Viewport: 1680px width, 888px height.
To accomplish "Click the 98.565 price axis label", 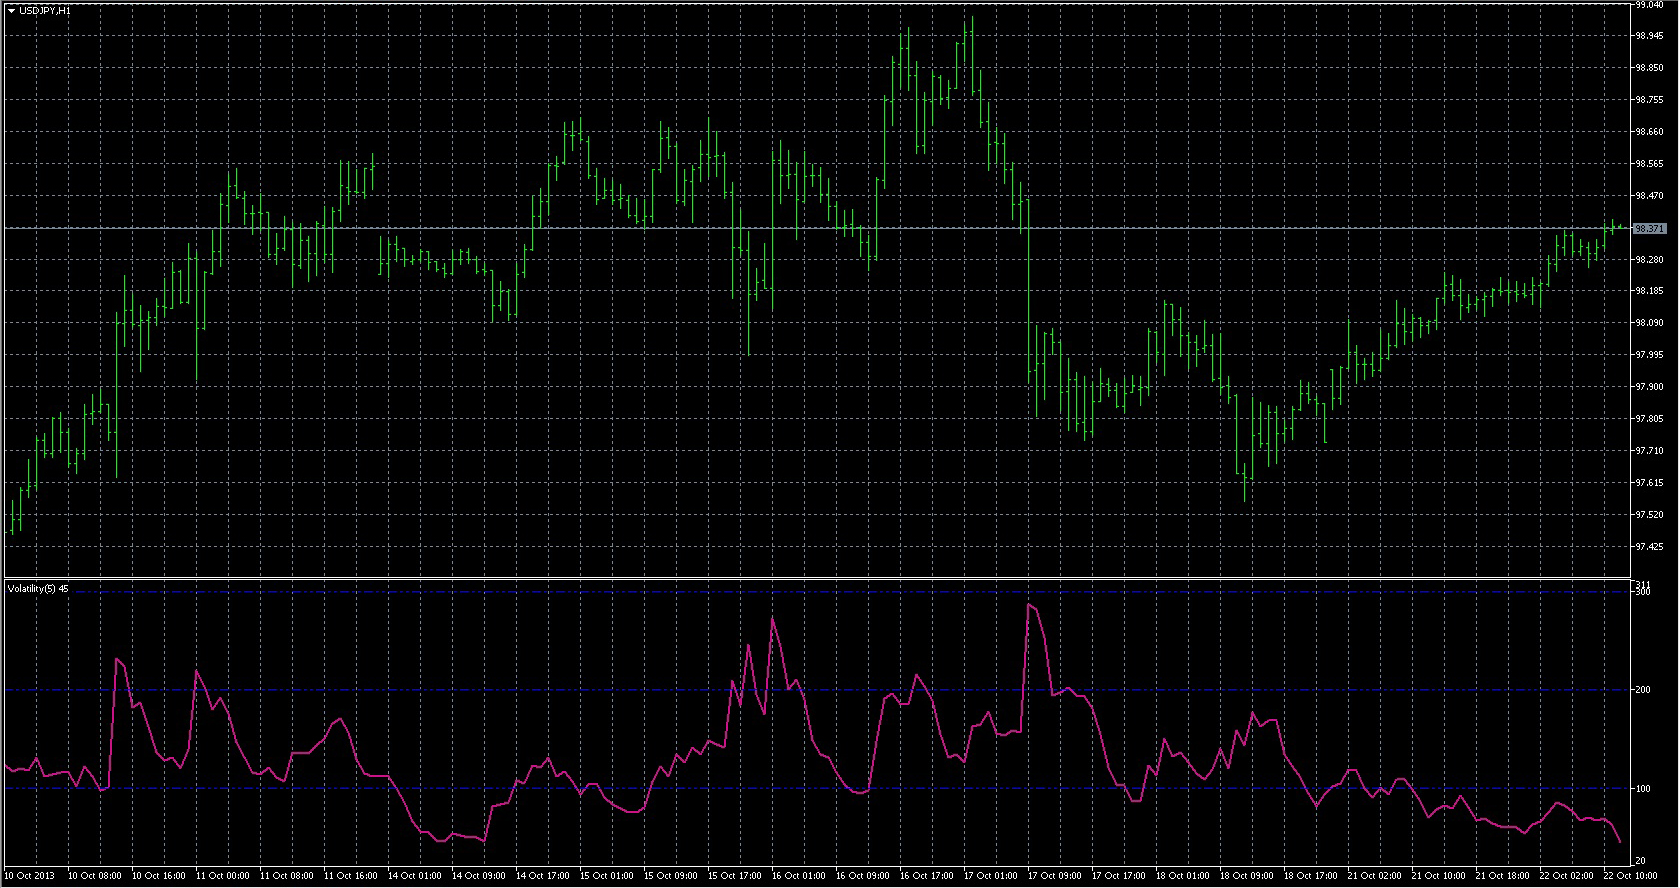I will coord(1649,164).
